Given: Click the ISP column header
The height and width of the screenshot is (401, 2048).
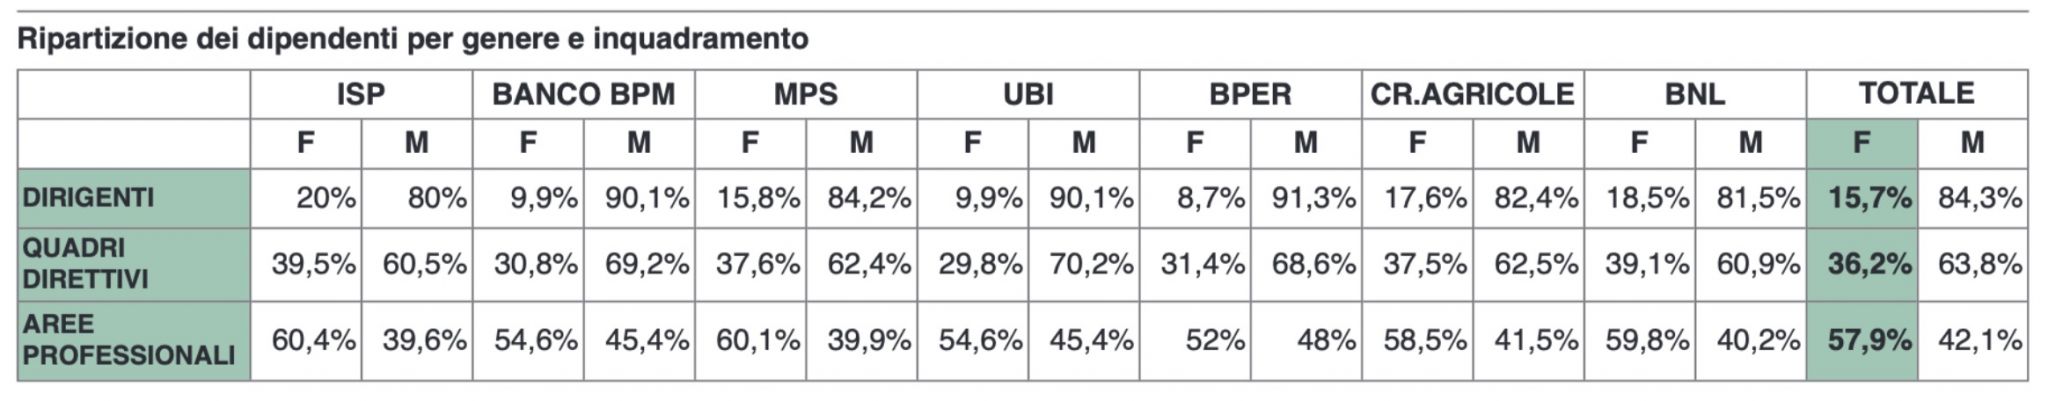Looking at the screenshot, I should (361, 95).
